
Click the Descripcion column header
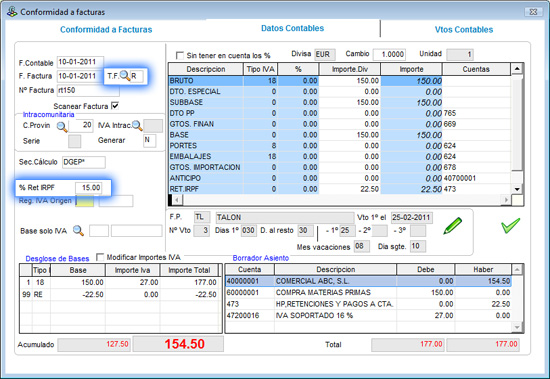pyautogui.click(x=206, y=69)
